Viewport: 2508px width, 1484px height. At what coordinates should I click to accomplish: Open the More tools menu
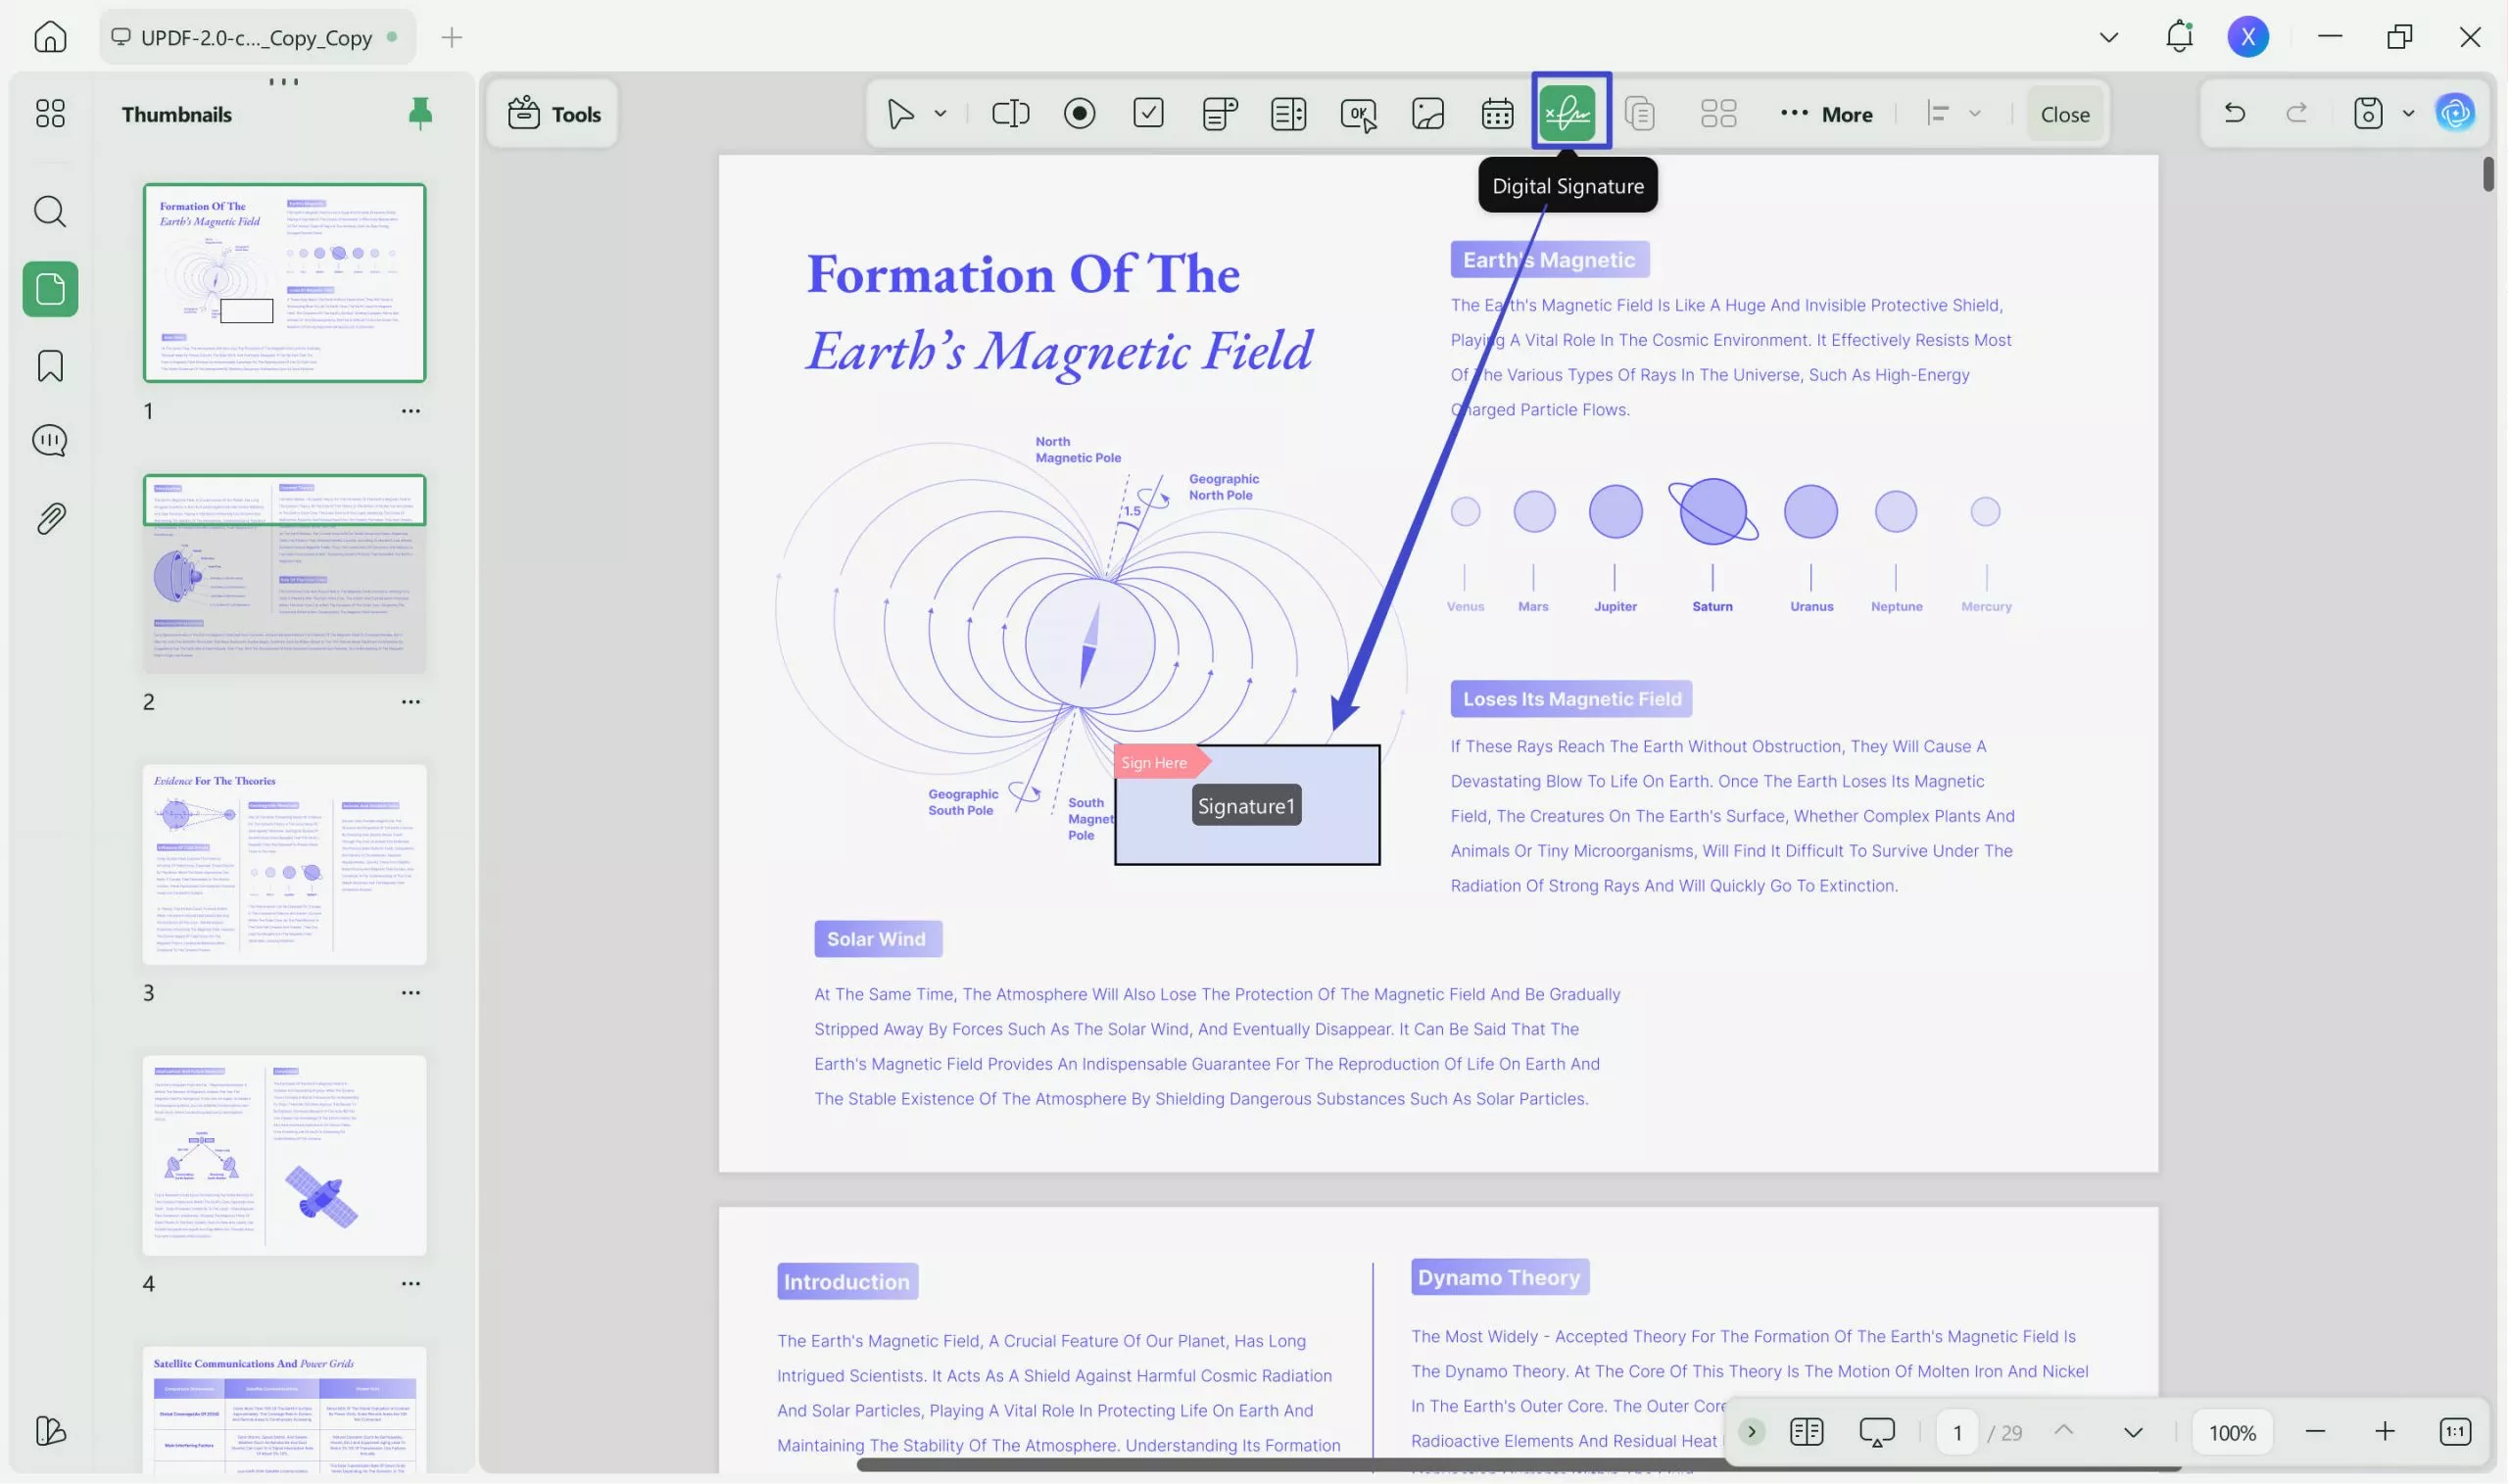pyautogui.click(x=1826, y=114)
